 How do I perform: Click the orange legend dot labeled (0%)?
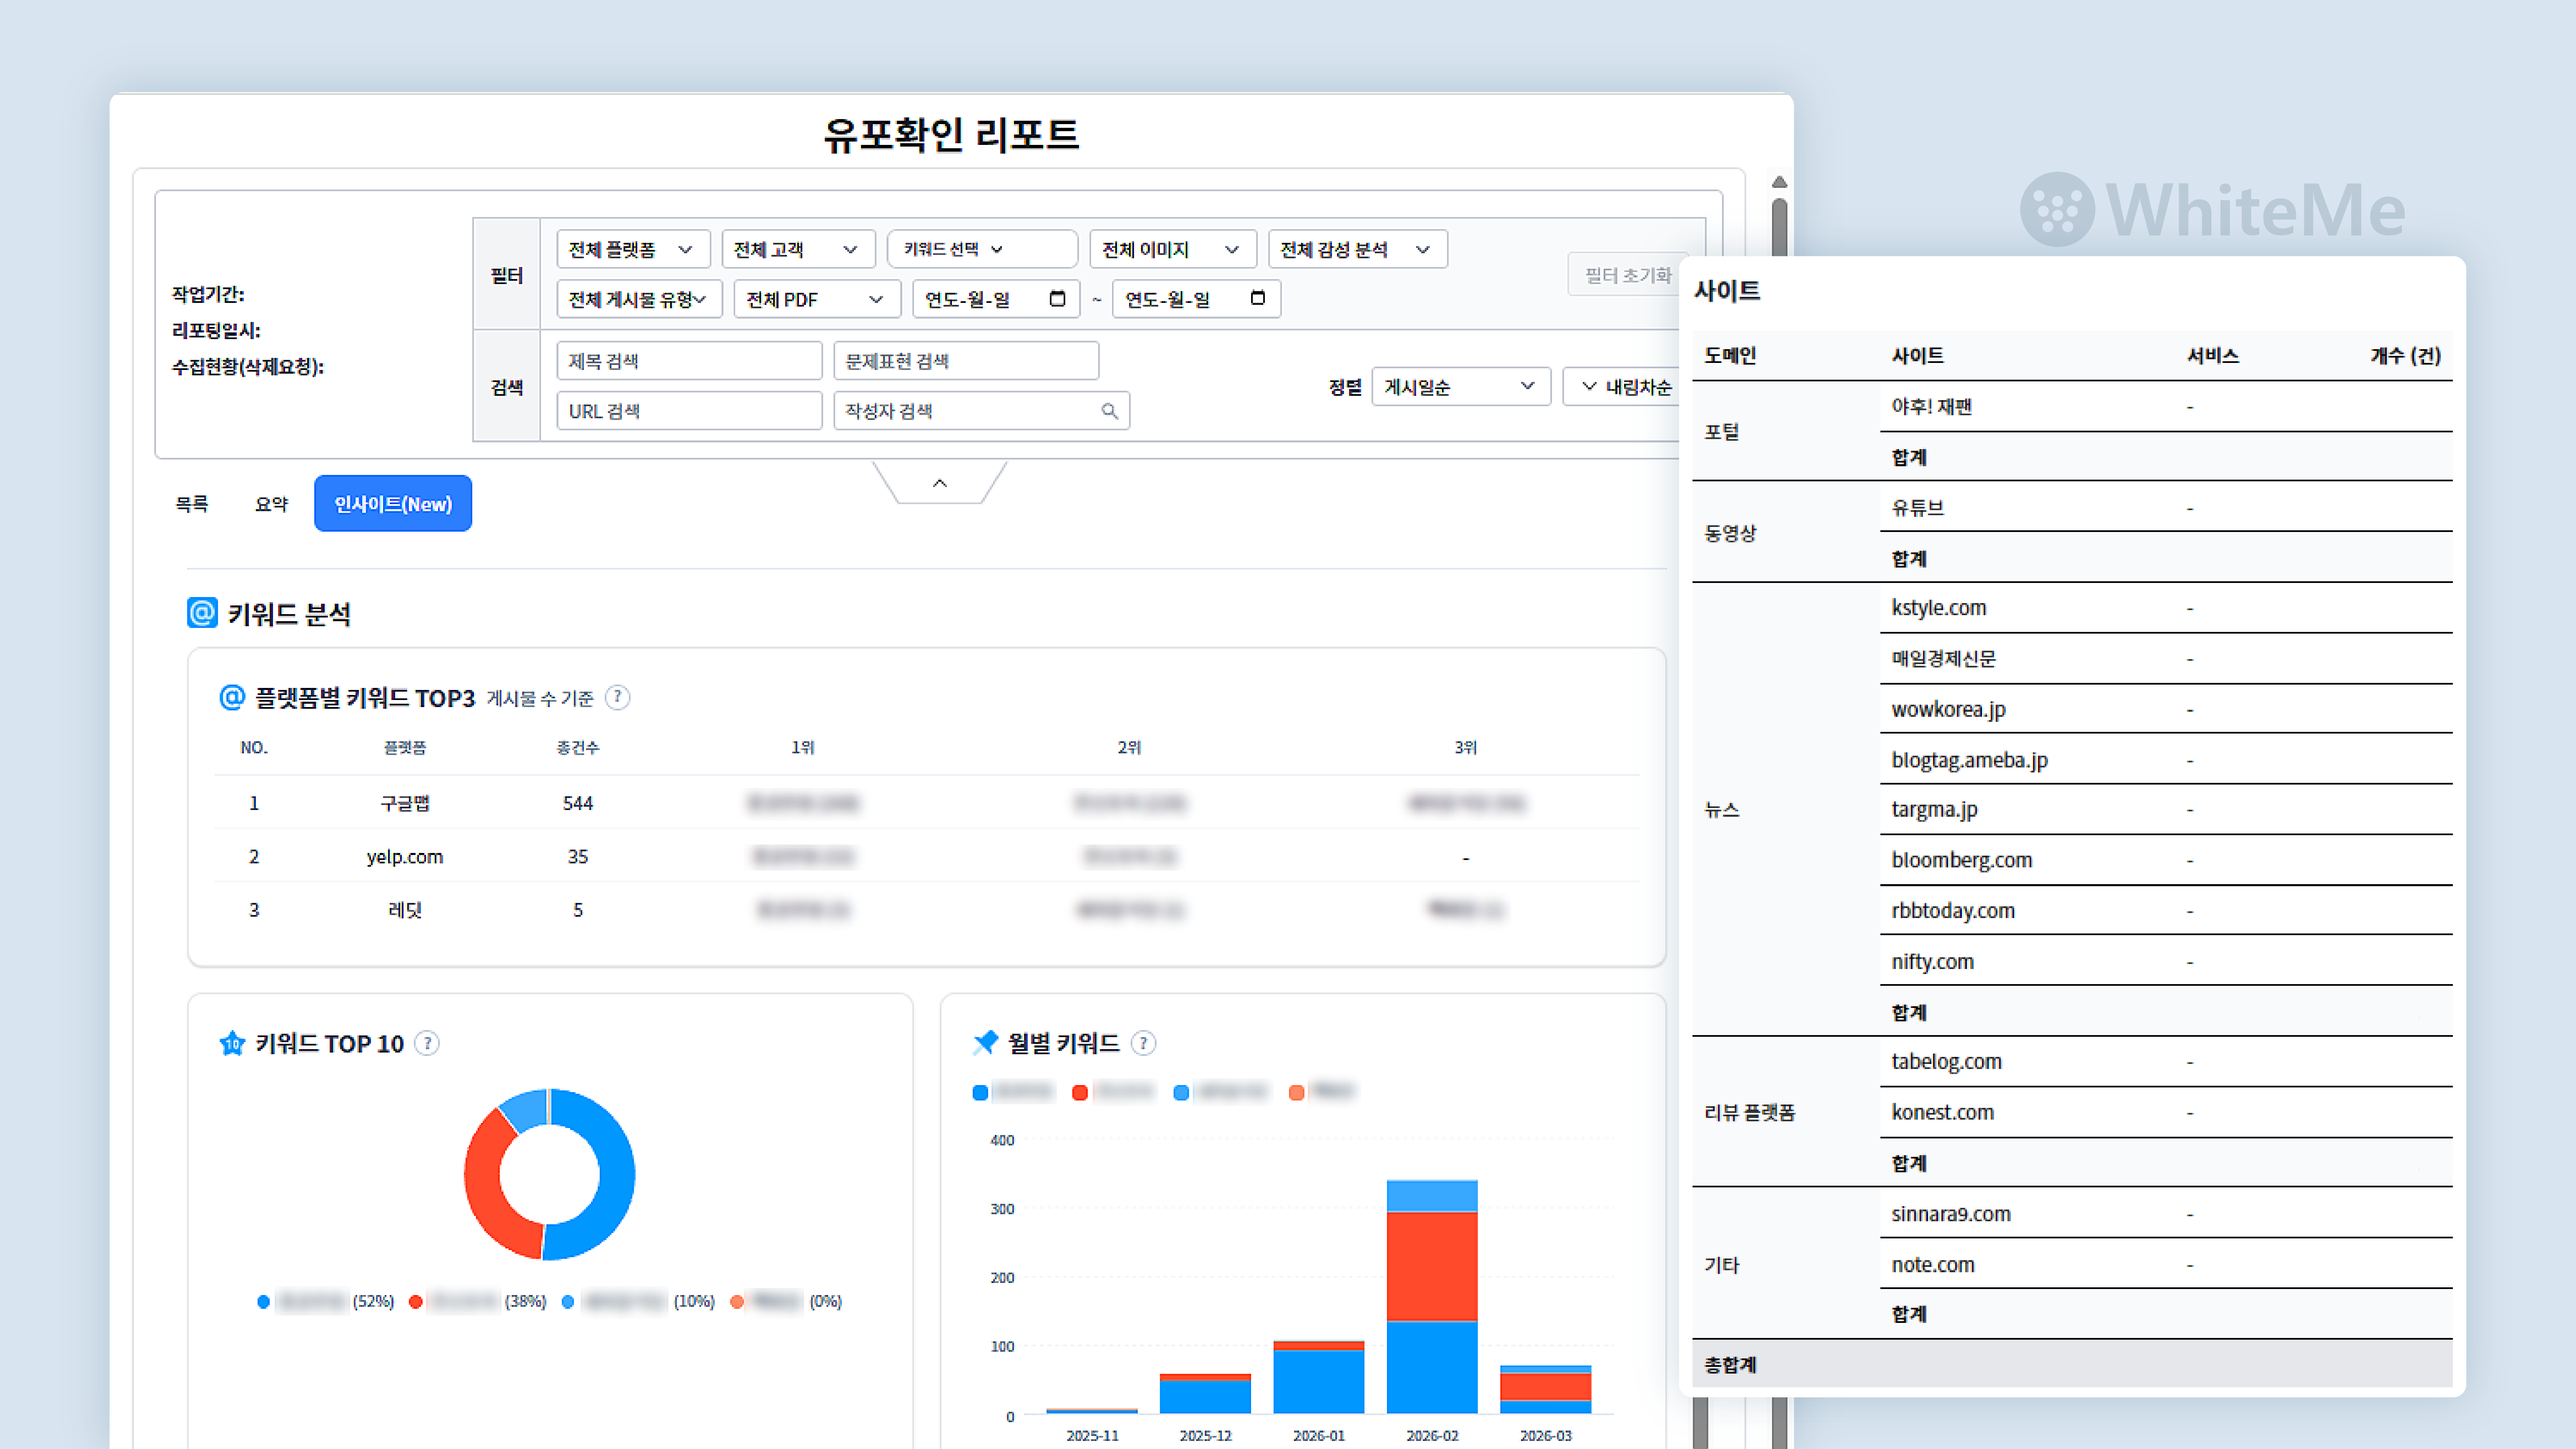pos(737,1302)
